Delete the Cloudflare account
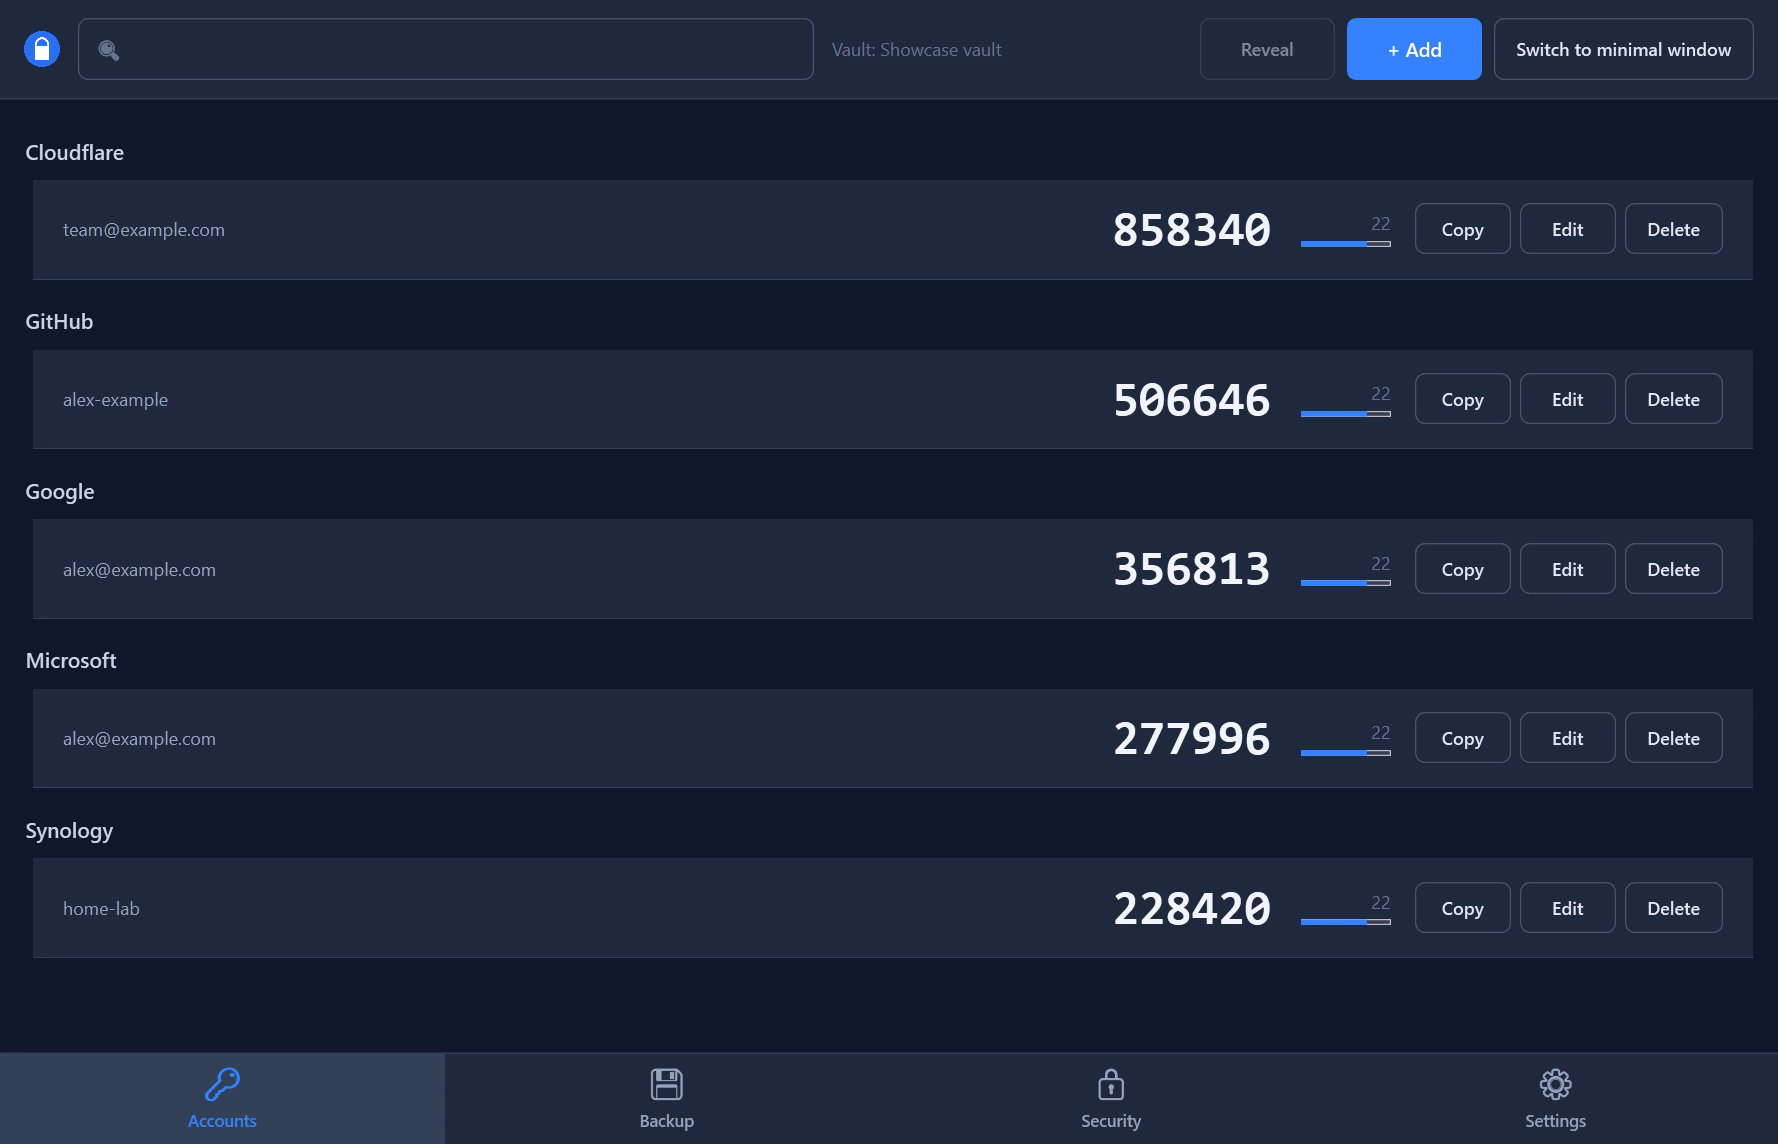1778x1144 pixels. click(1673, 229)
